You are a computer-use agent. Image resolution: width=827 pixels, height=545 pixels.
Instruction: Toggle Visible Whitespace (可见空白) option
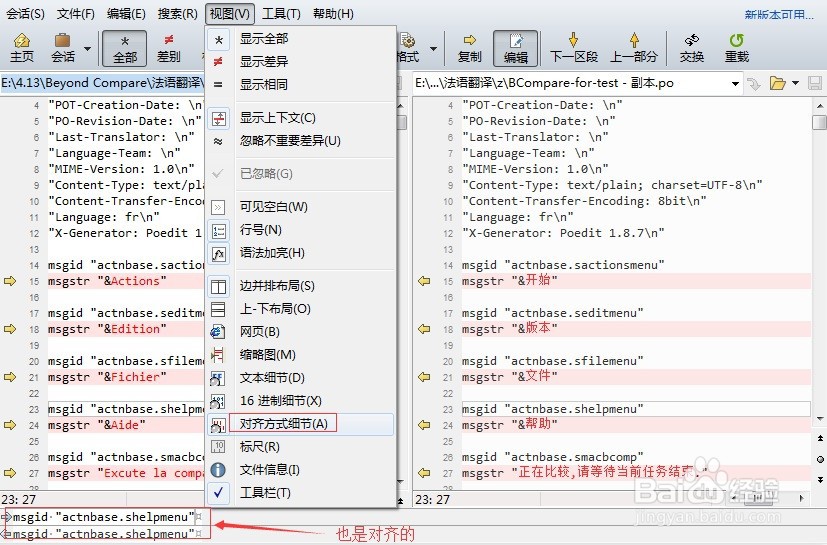(x=301, y=207)
